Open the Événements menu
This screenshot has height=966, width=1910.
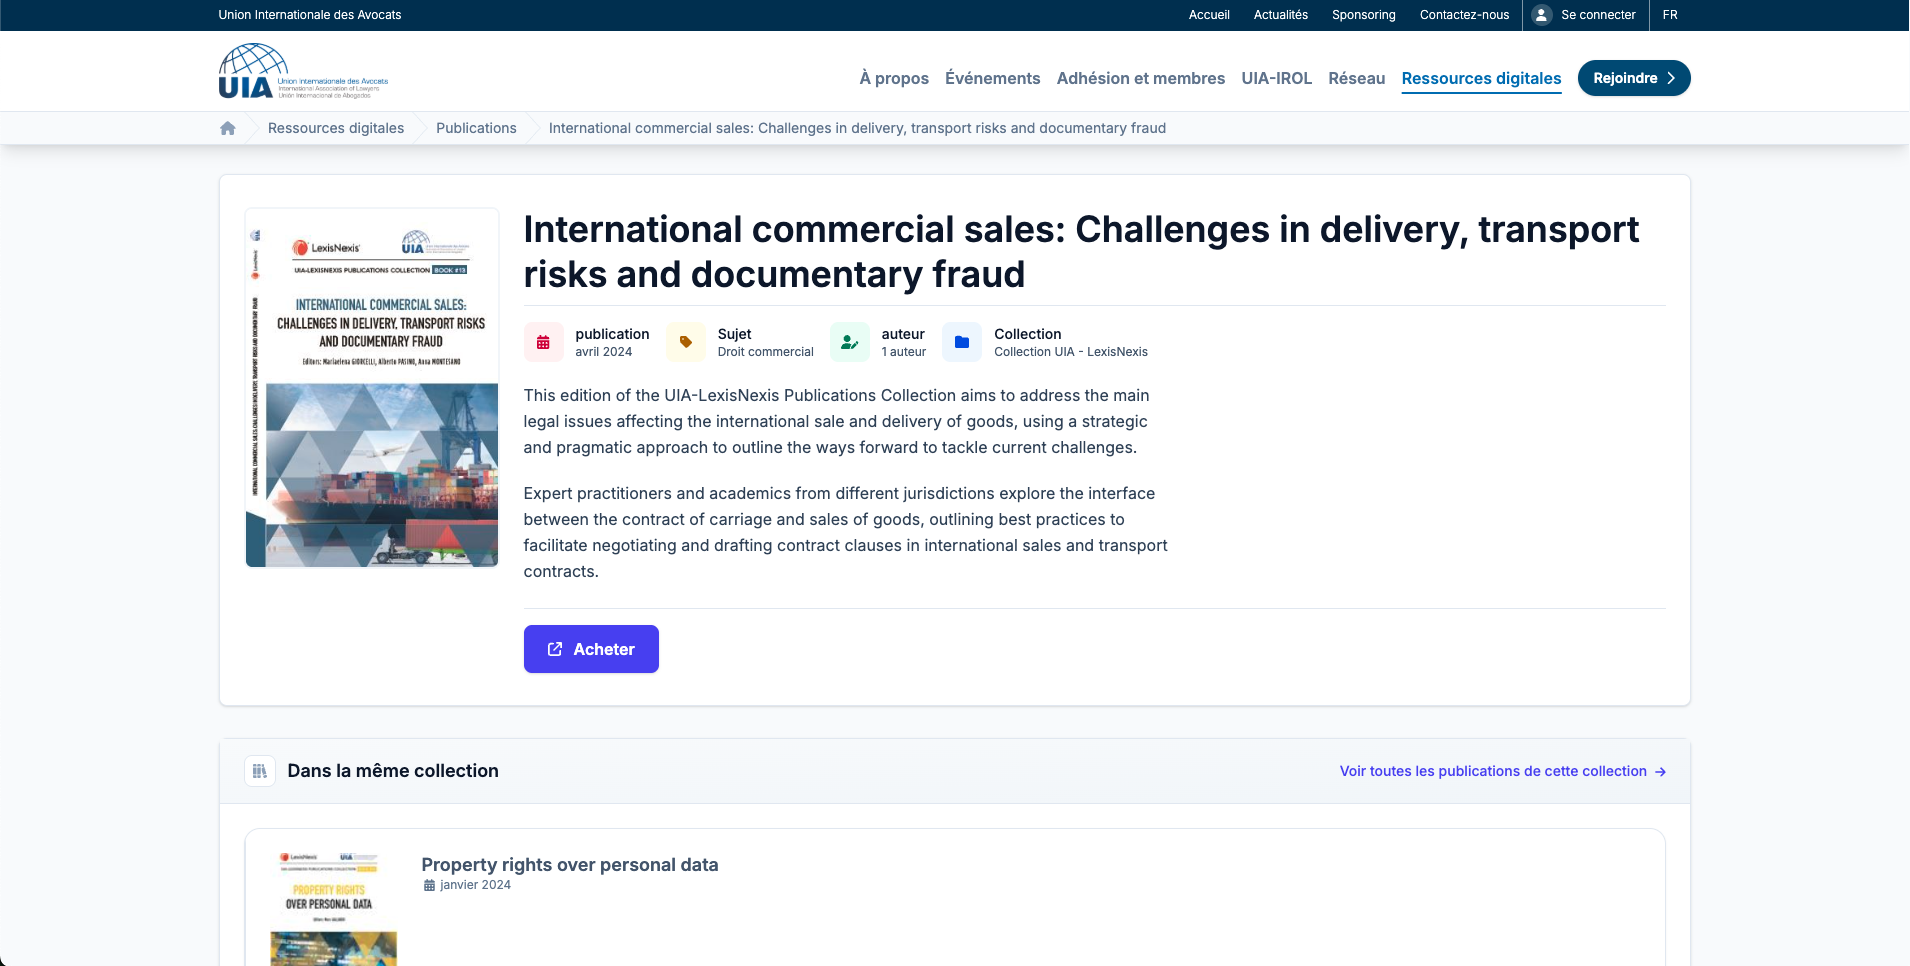pyautogui.click(x=992, y=78)
